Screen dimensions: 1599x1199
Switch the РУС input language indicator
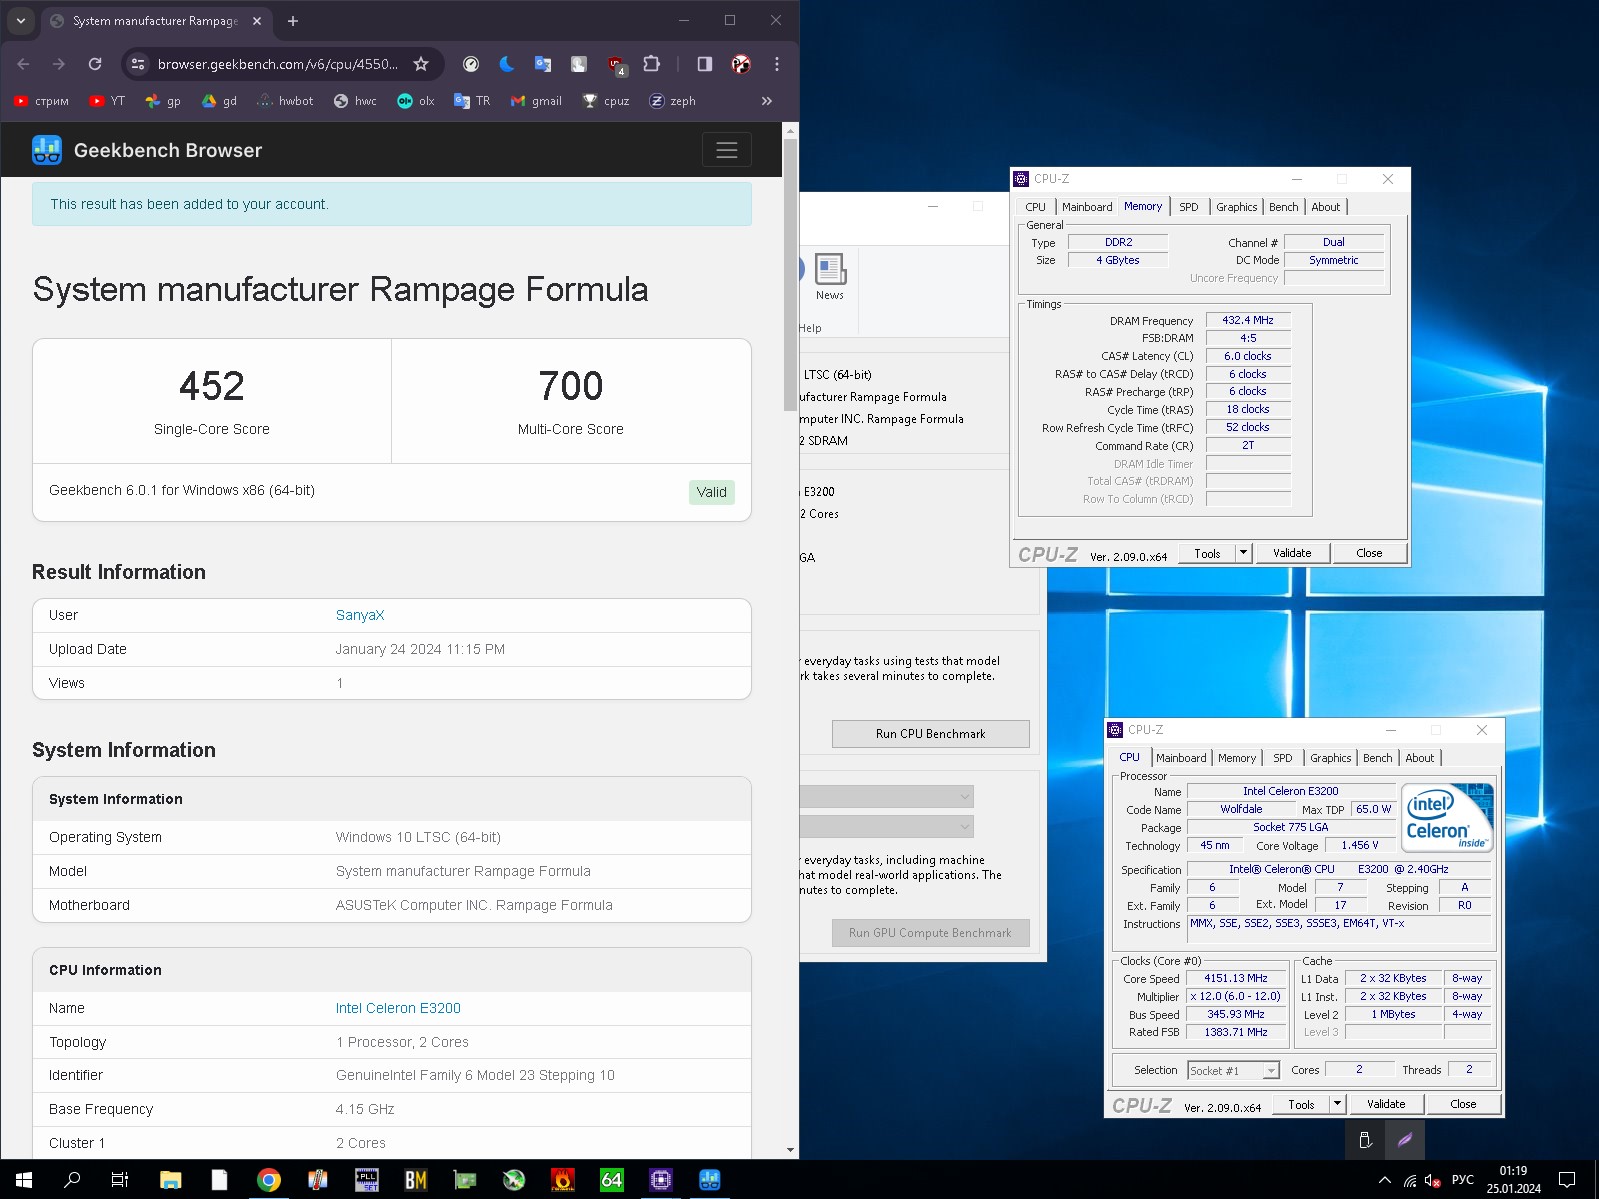coord(1462,1180)
